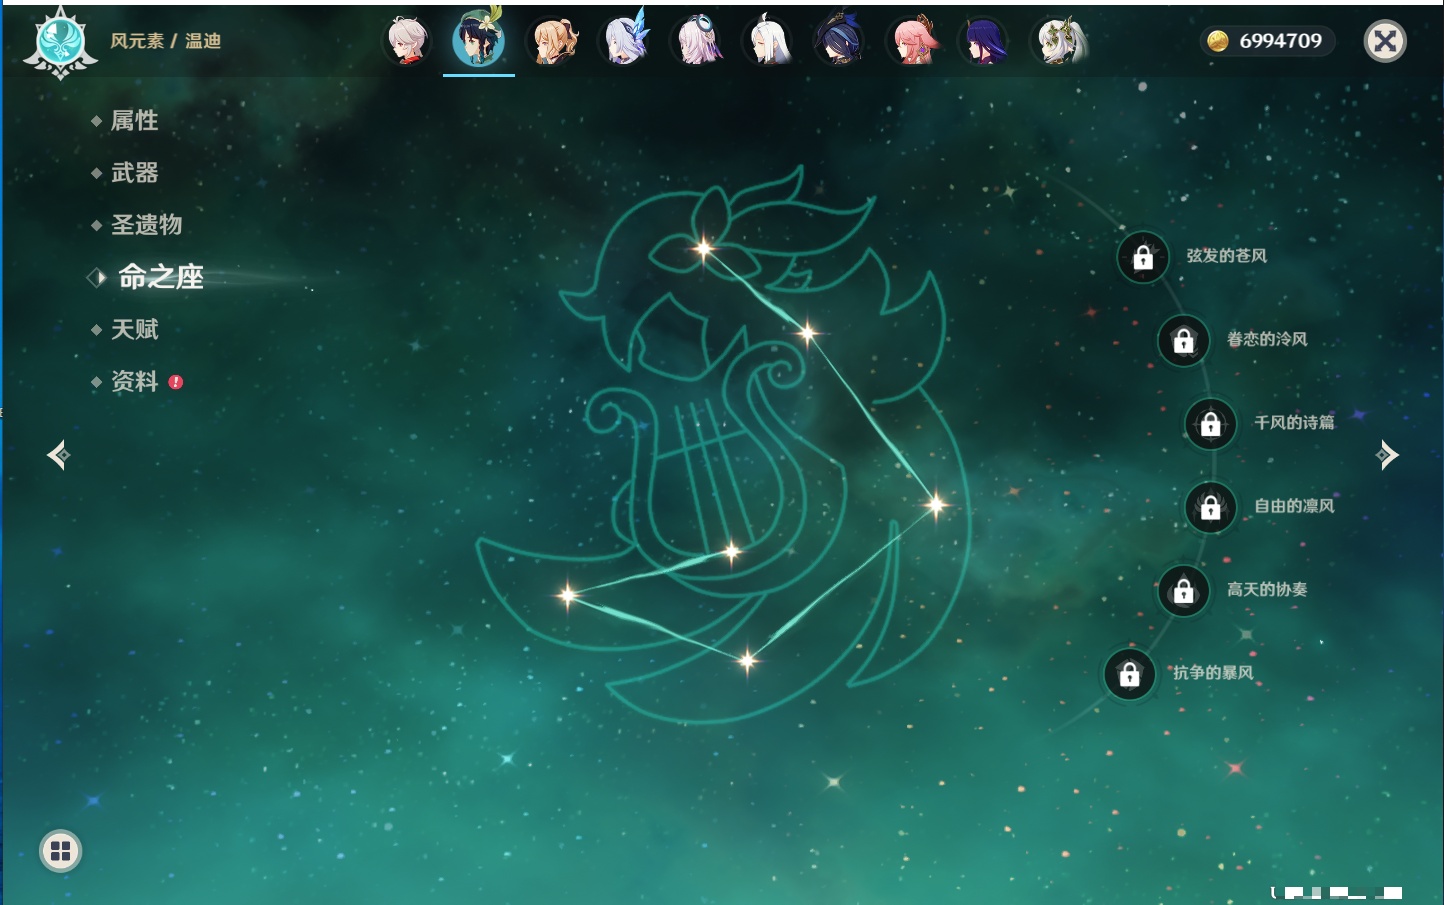This screenshot has width=1444, height=905.
Task: Select the lock icon for 抗争的暴风
Action: click(1130, 674)
